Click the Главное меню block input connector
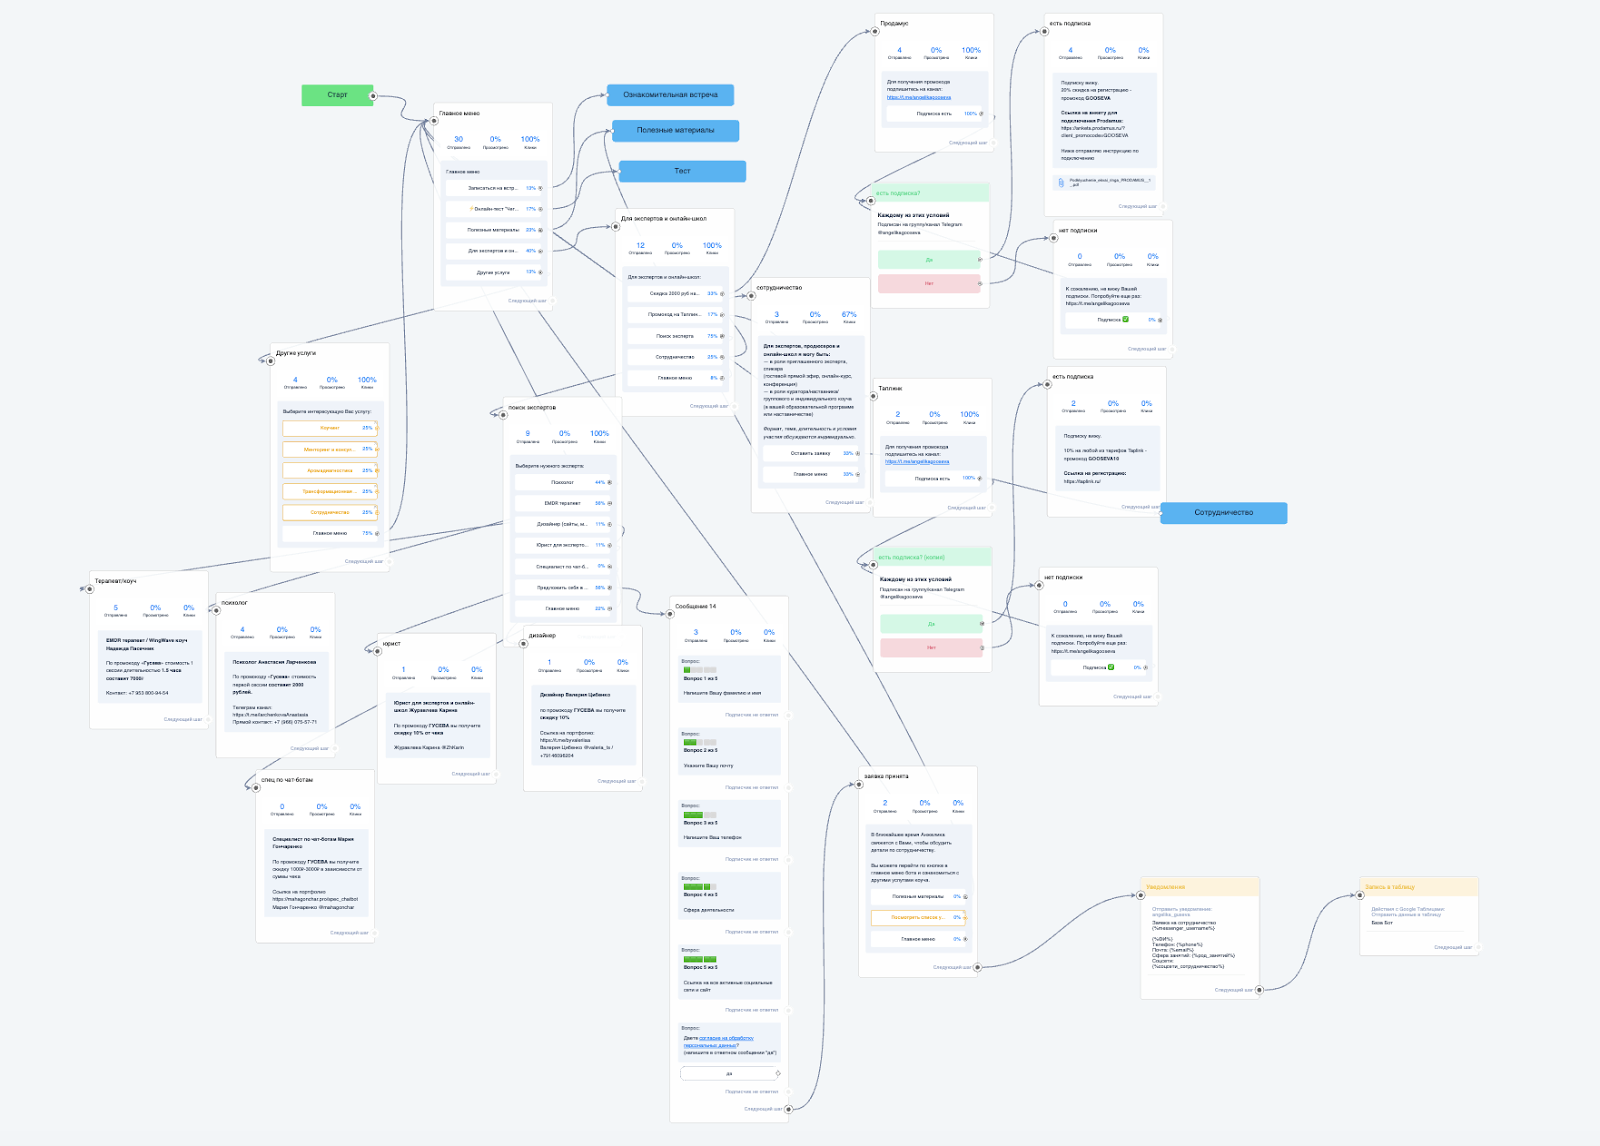Screen dimensions: 1600x1146 coord(434,121)
